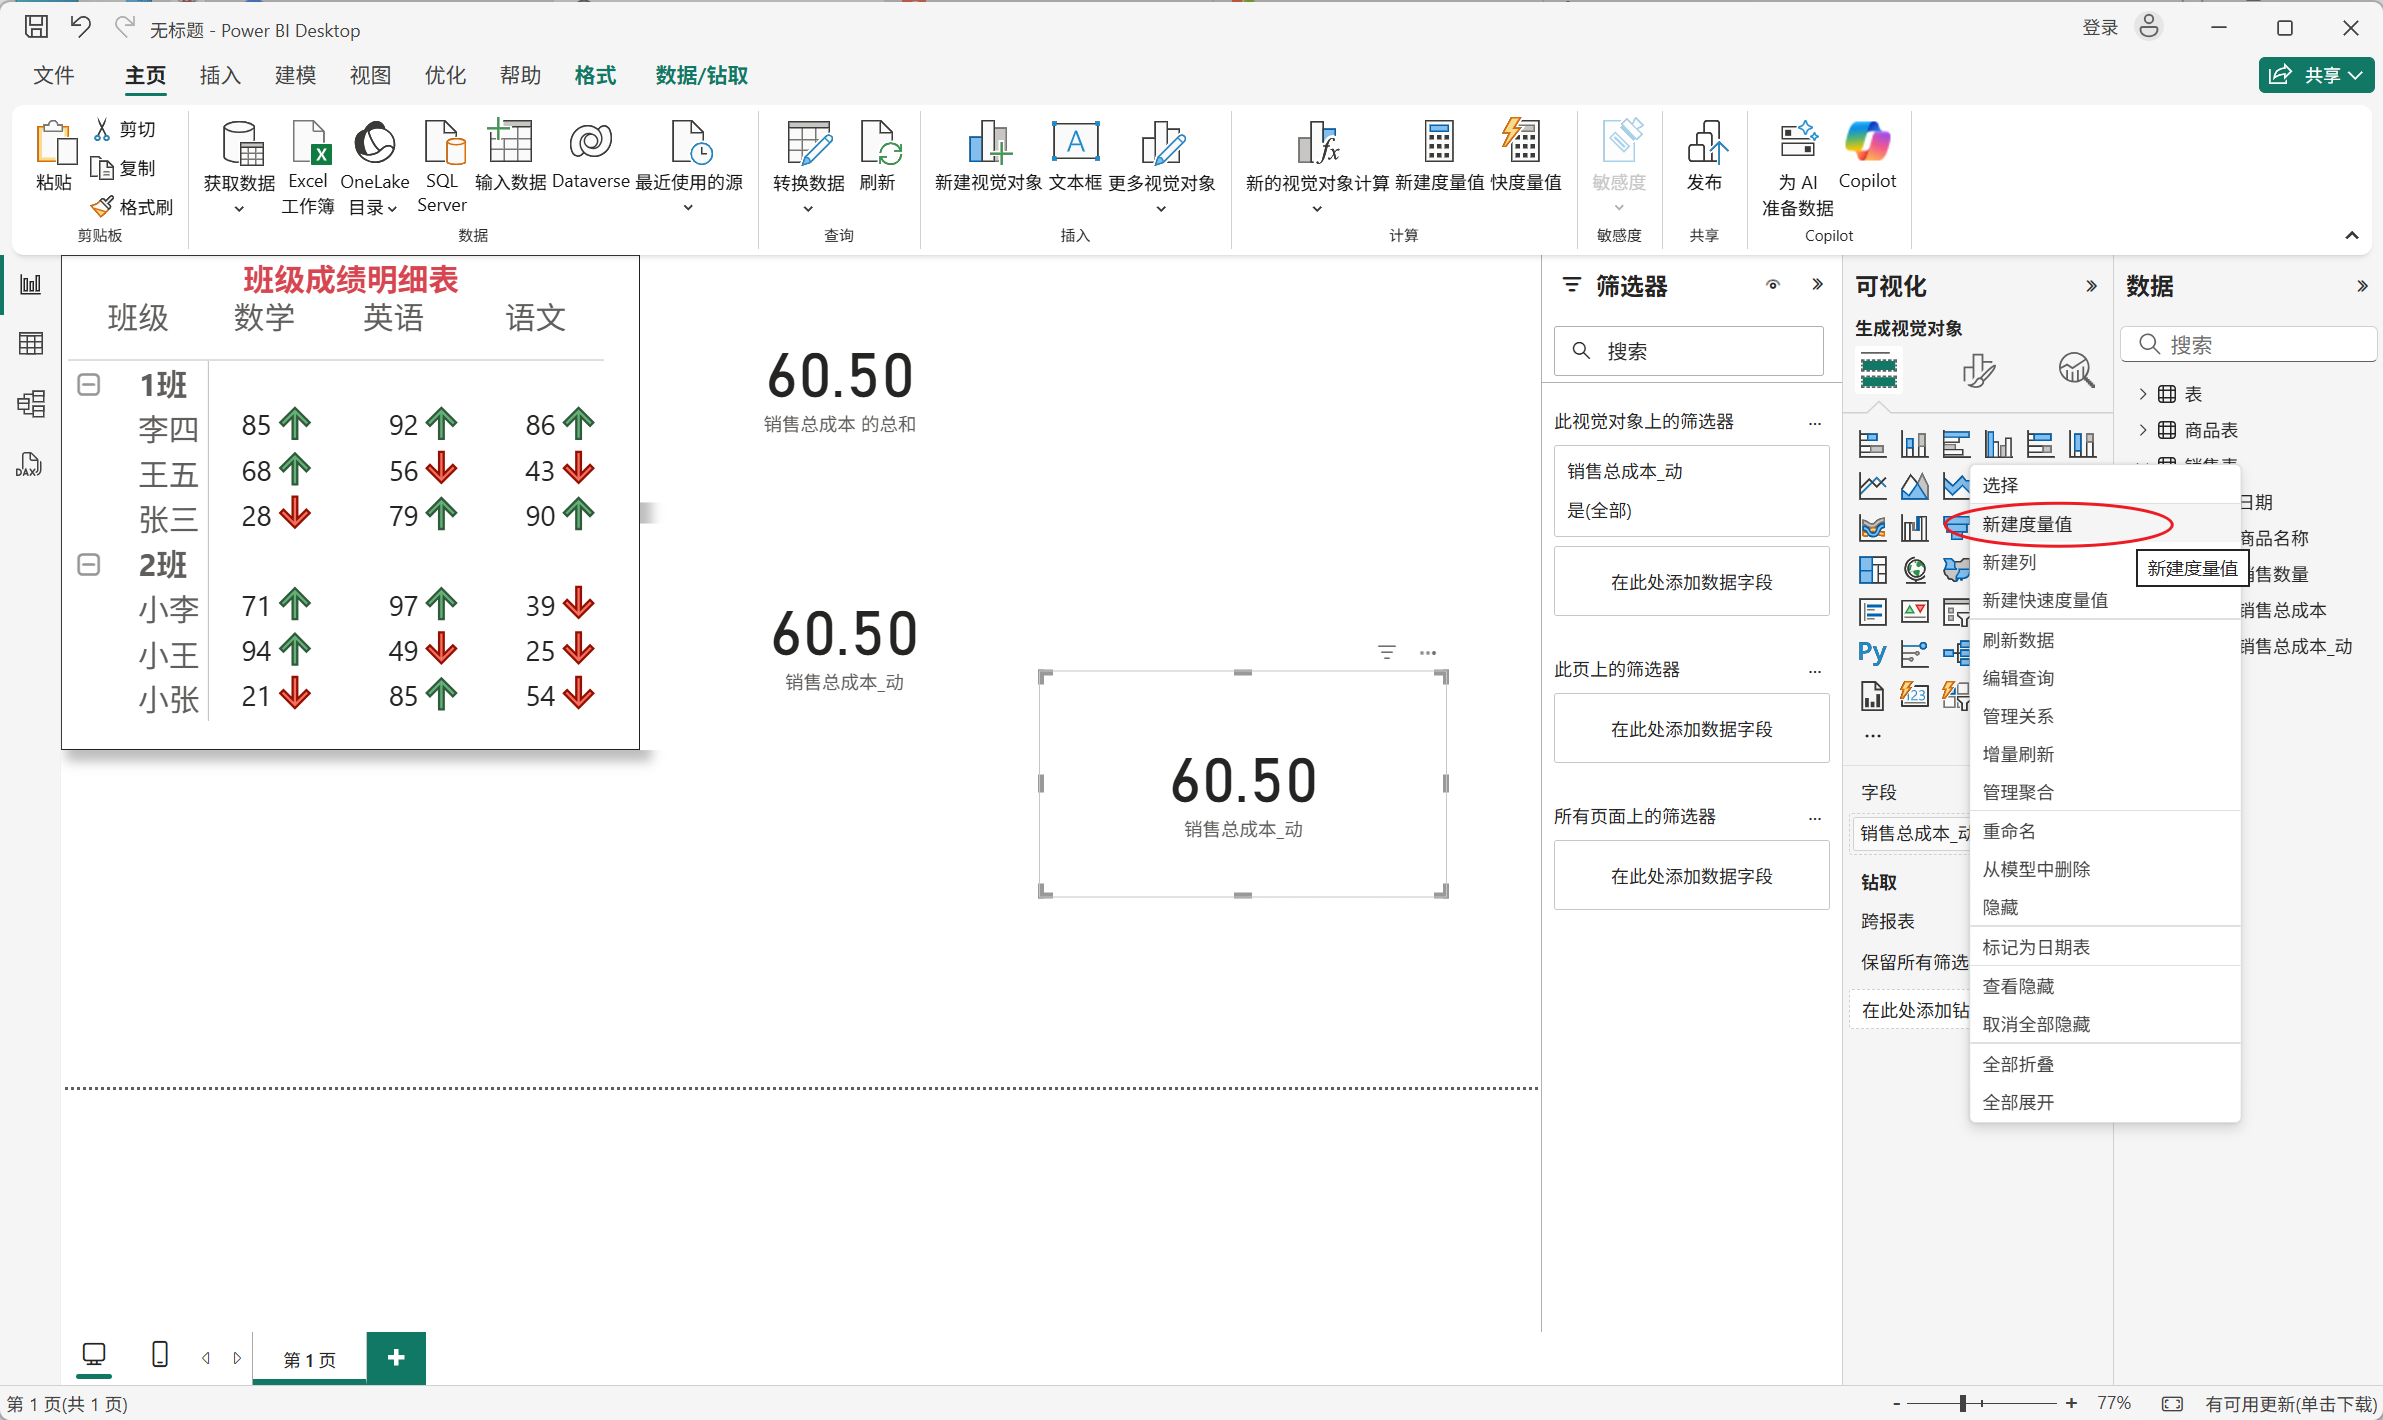
Task: Click the filter pane search box
Action: point(1690,351)
